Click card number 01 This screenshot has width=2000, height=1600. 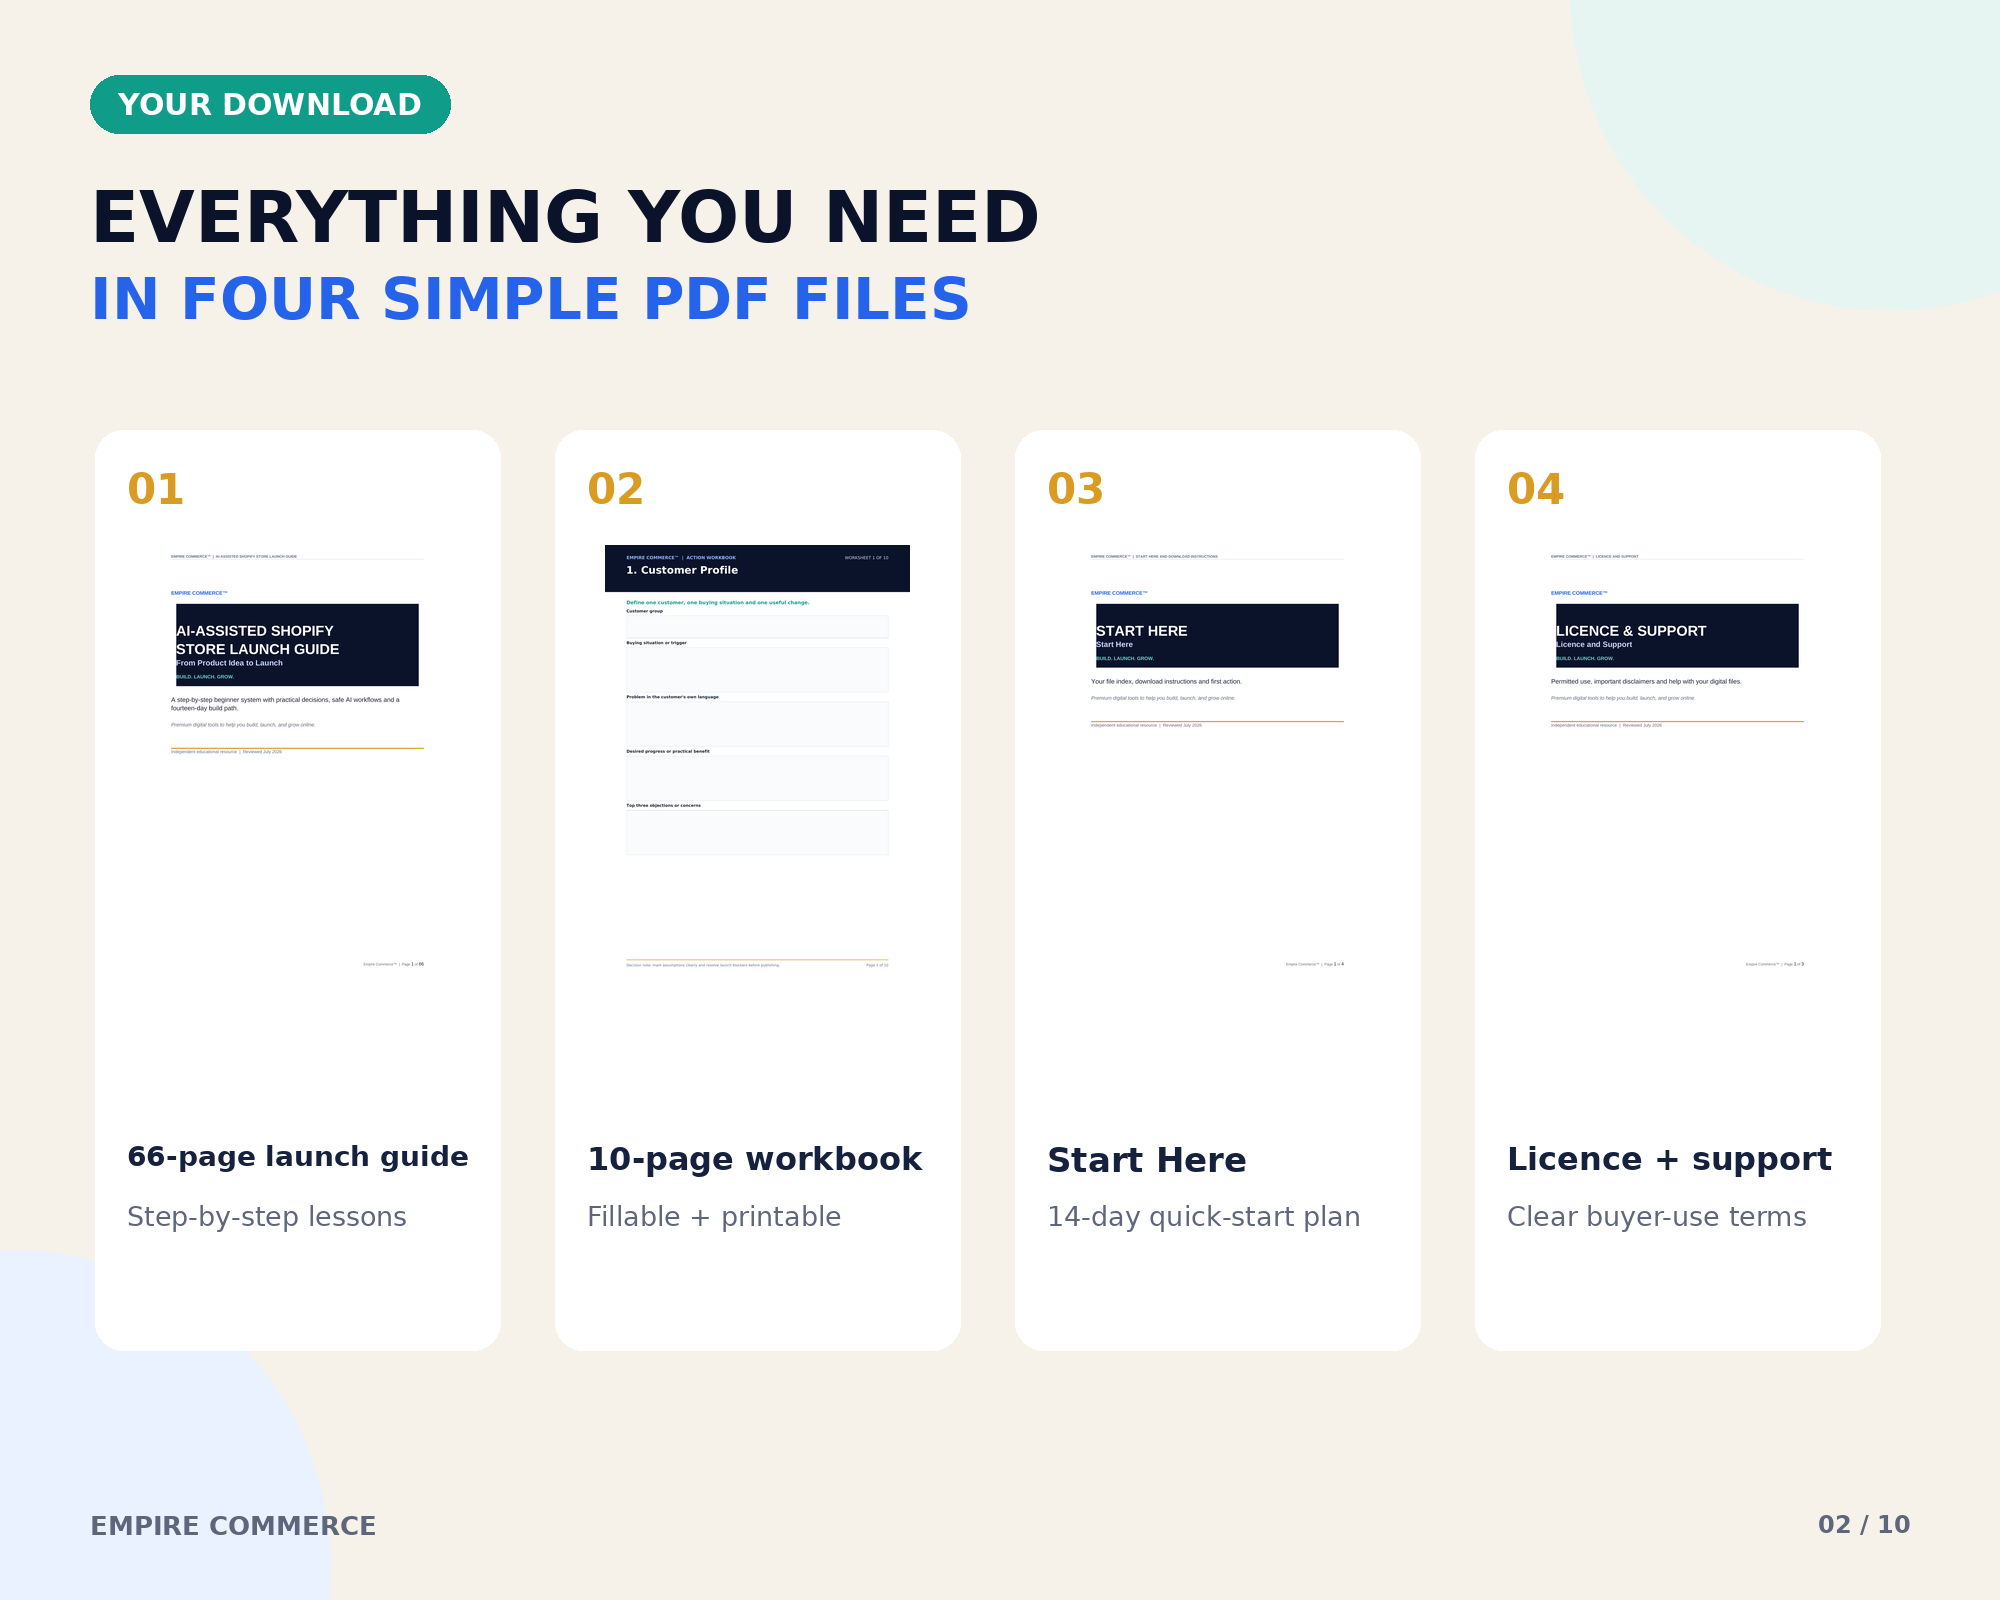[156, 489]
